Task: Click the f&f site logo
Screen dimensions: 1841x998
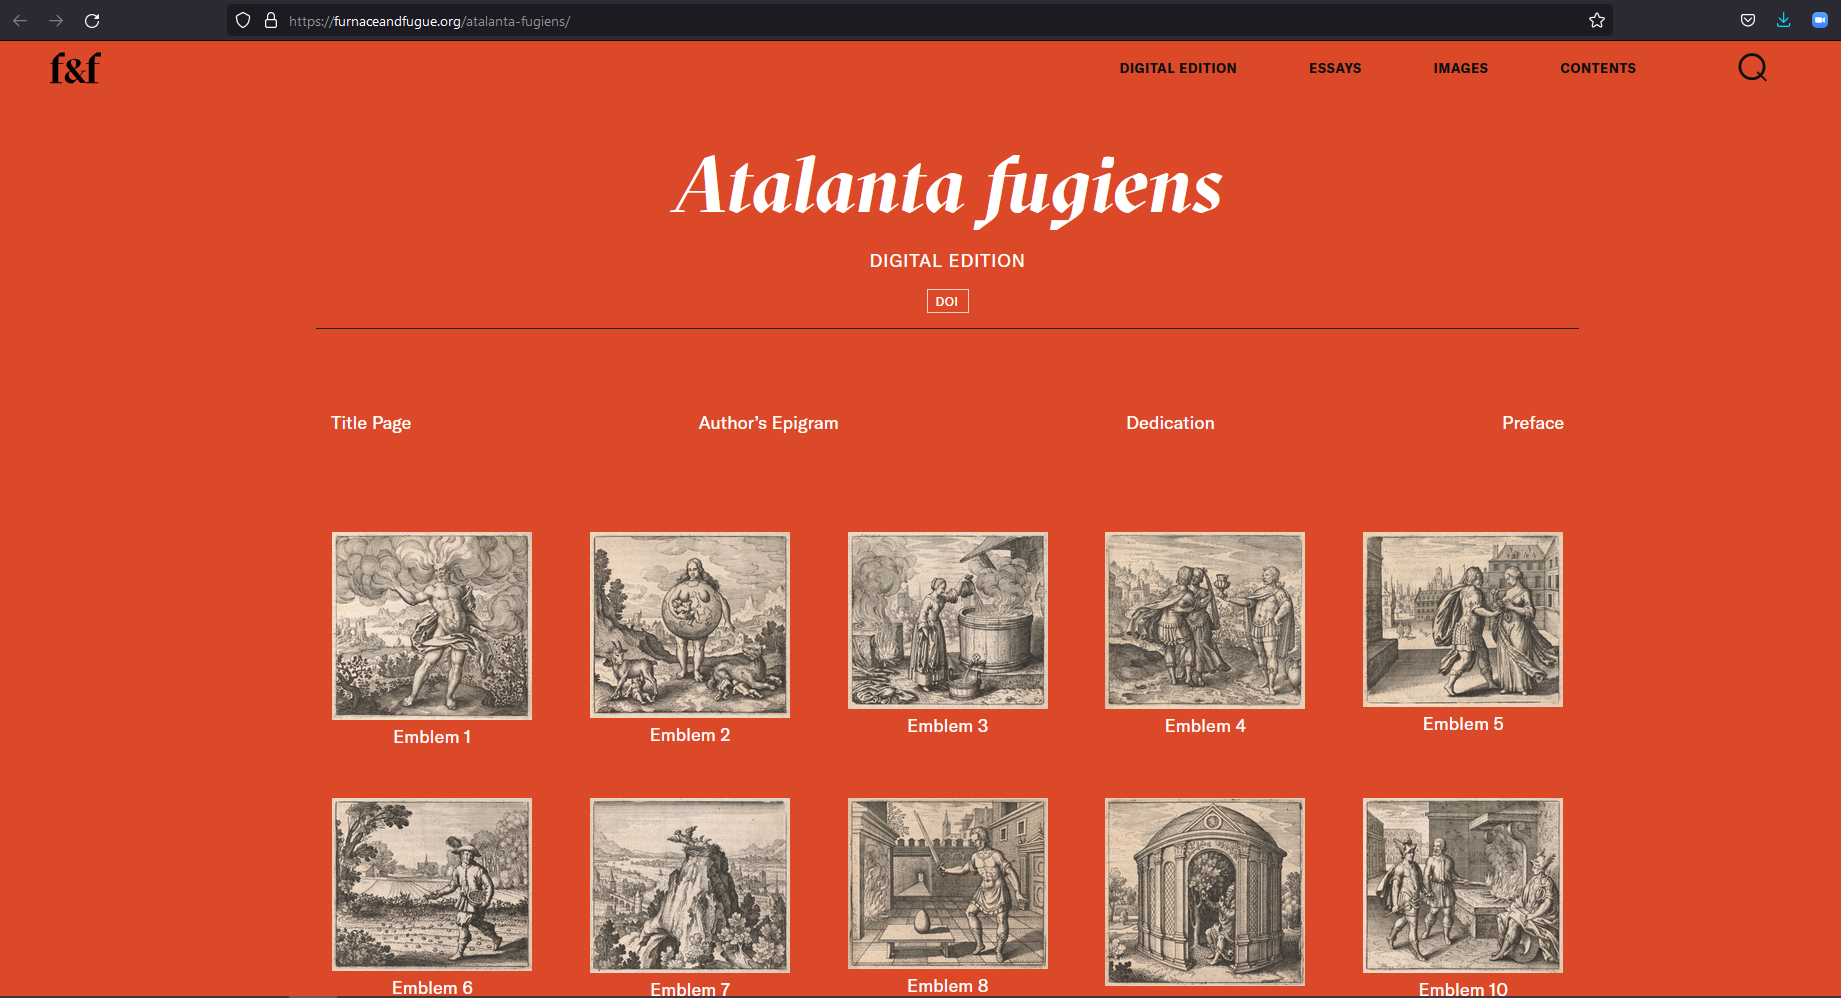Action: coord(75,68)
